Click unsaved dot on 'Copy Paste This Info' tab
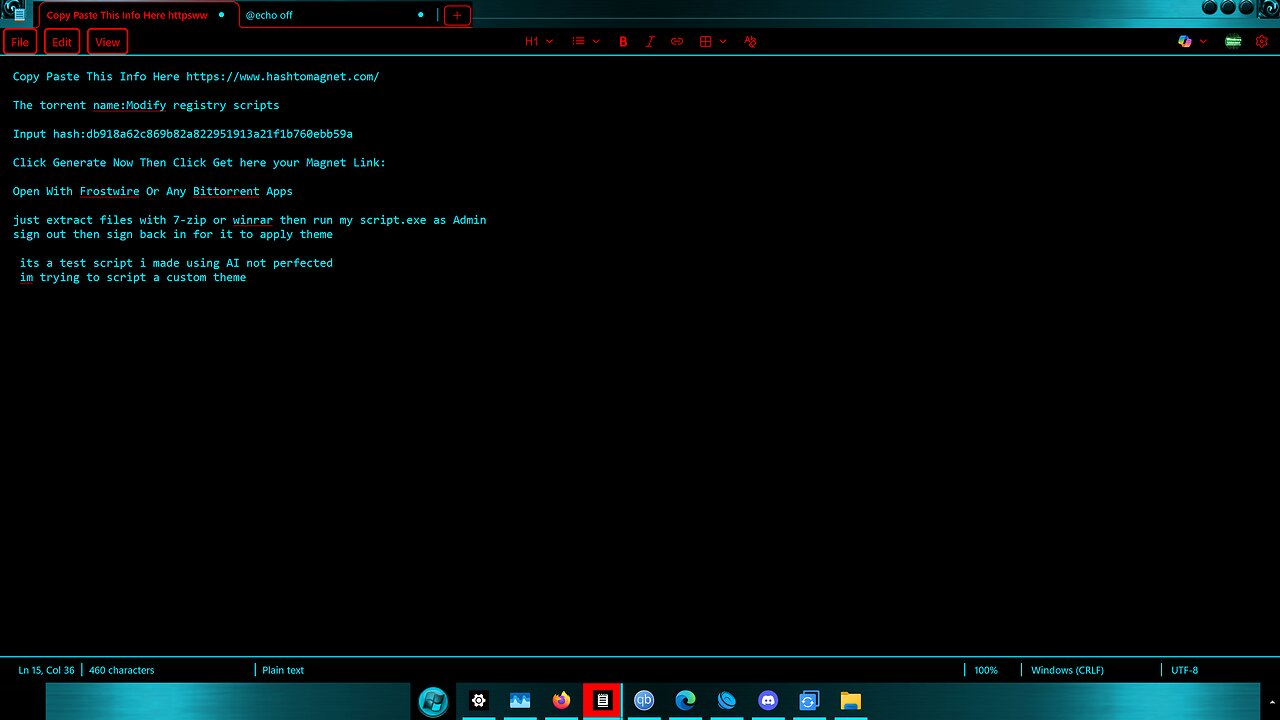1280x720 pixels. (221, 15)
